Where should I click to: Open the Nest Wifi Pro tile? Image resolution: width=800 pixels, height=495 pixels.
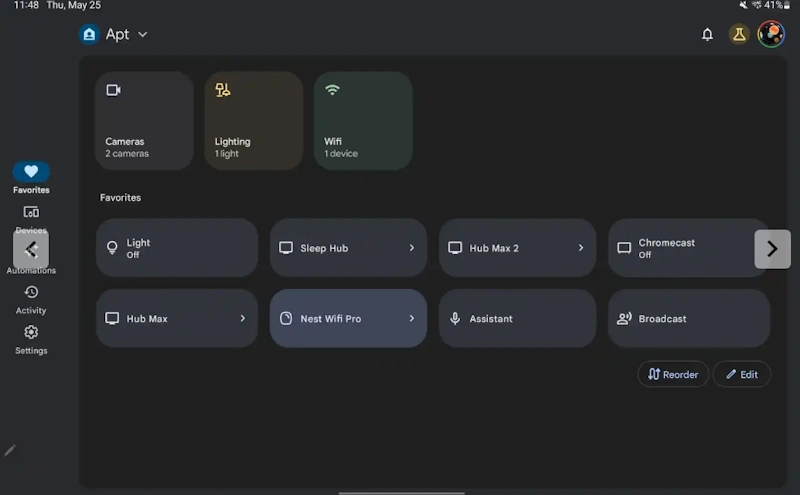[x=348, y=318]
